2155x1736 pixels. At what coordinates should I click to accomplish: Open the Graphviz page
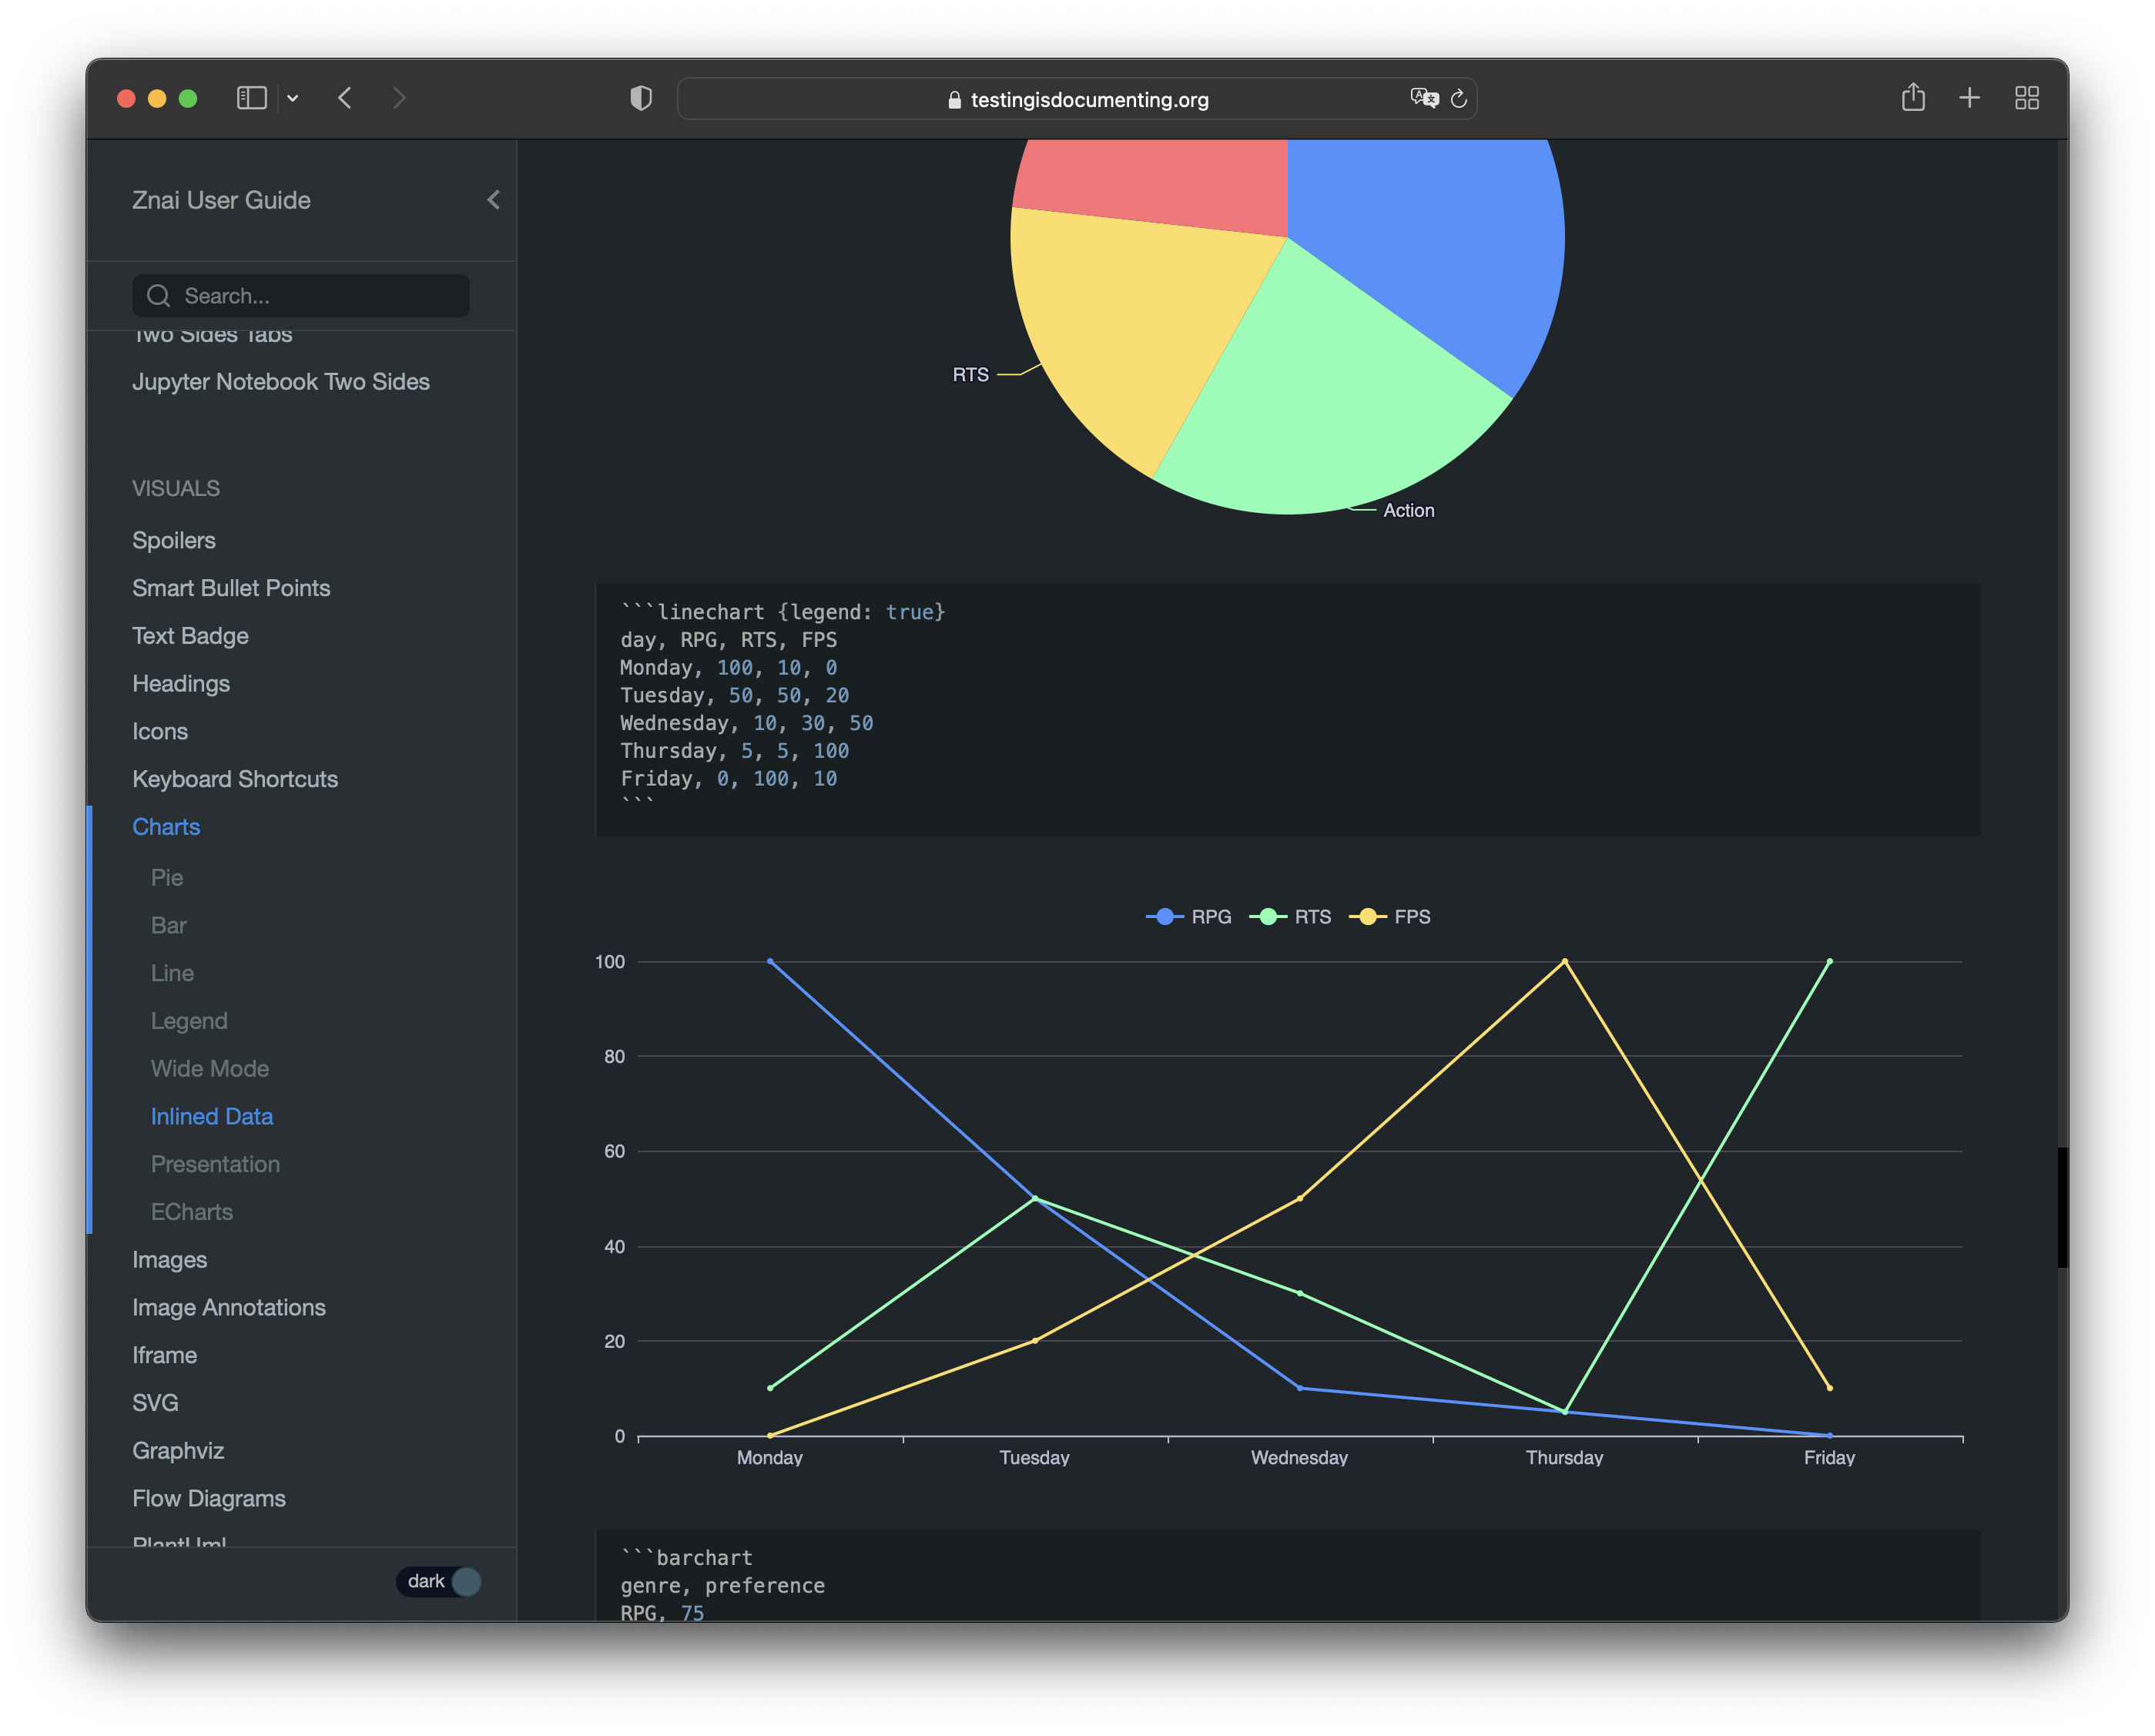coord(178,1451)
